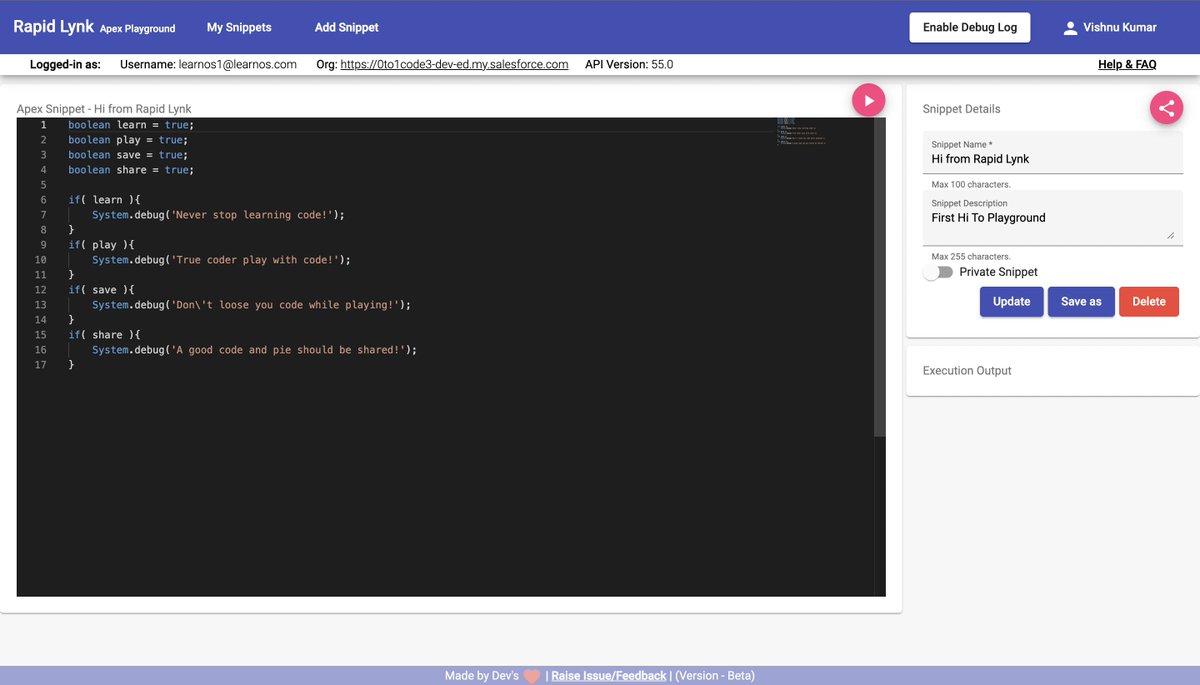
Task: Click the 'A good code and pie' debug line
Action: (254, 350)
